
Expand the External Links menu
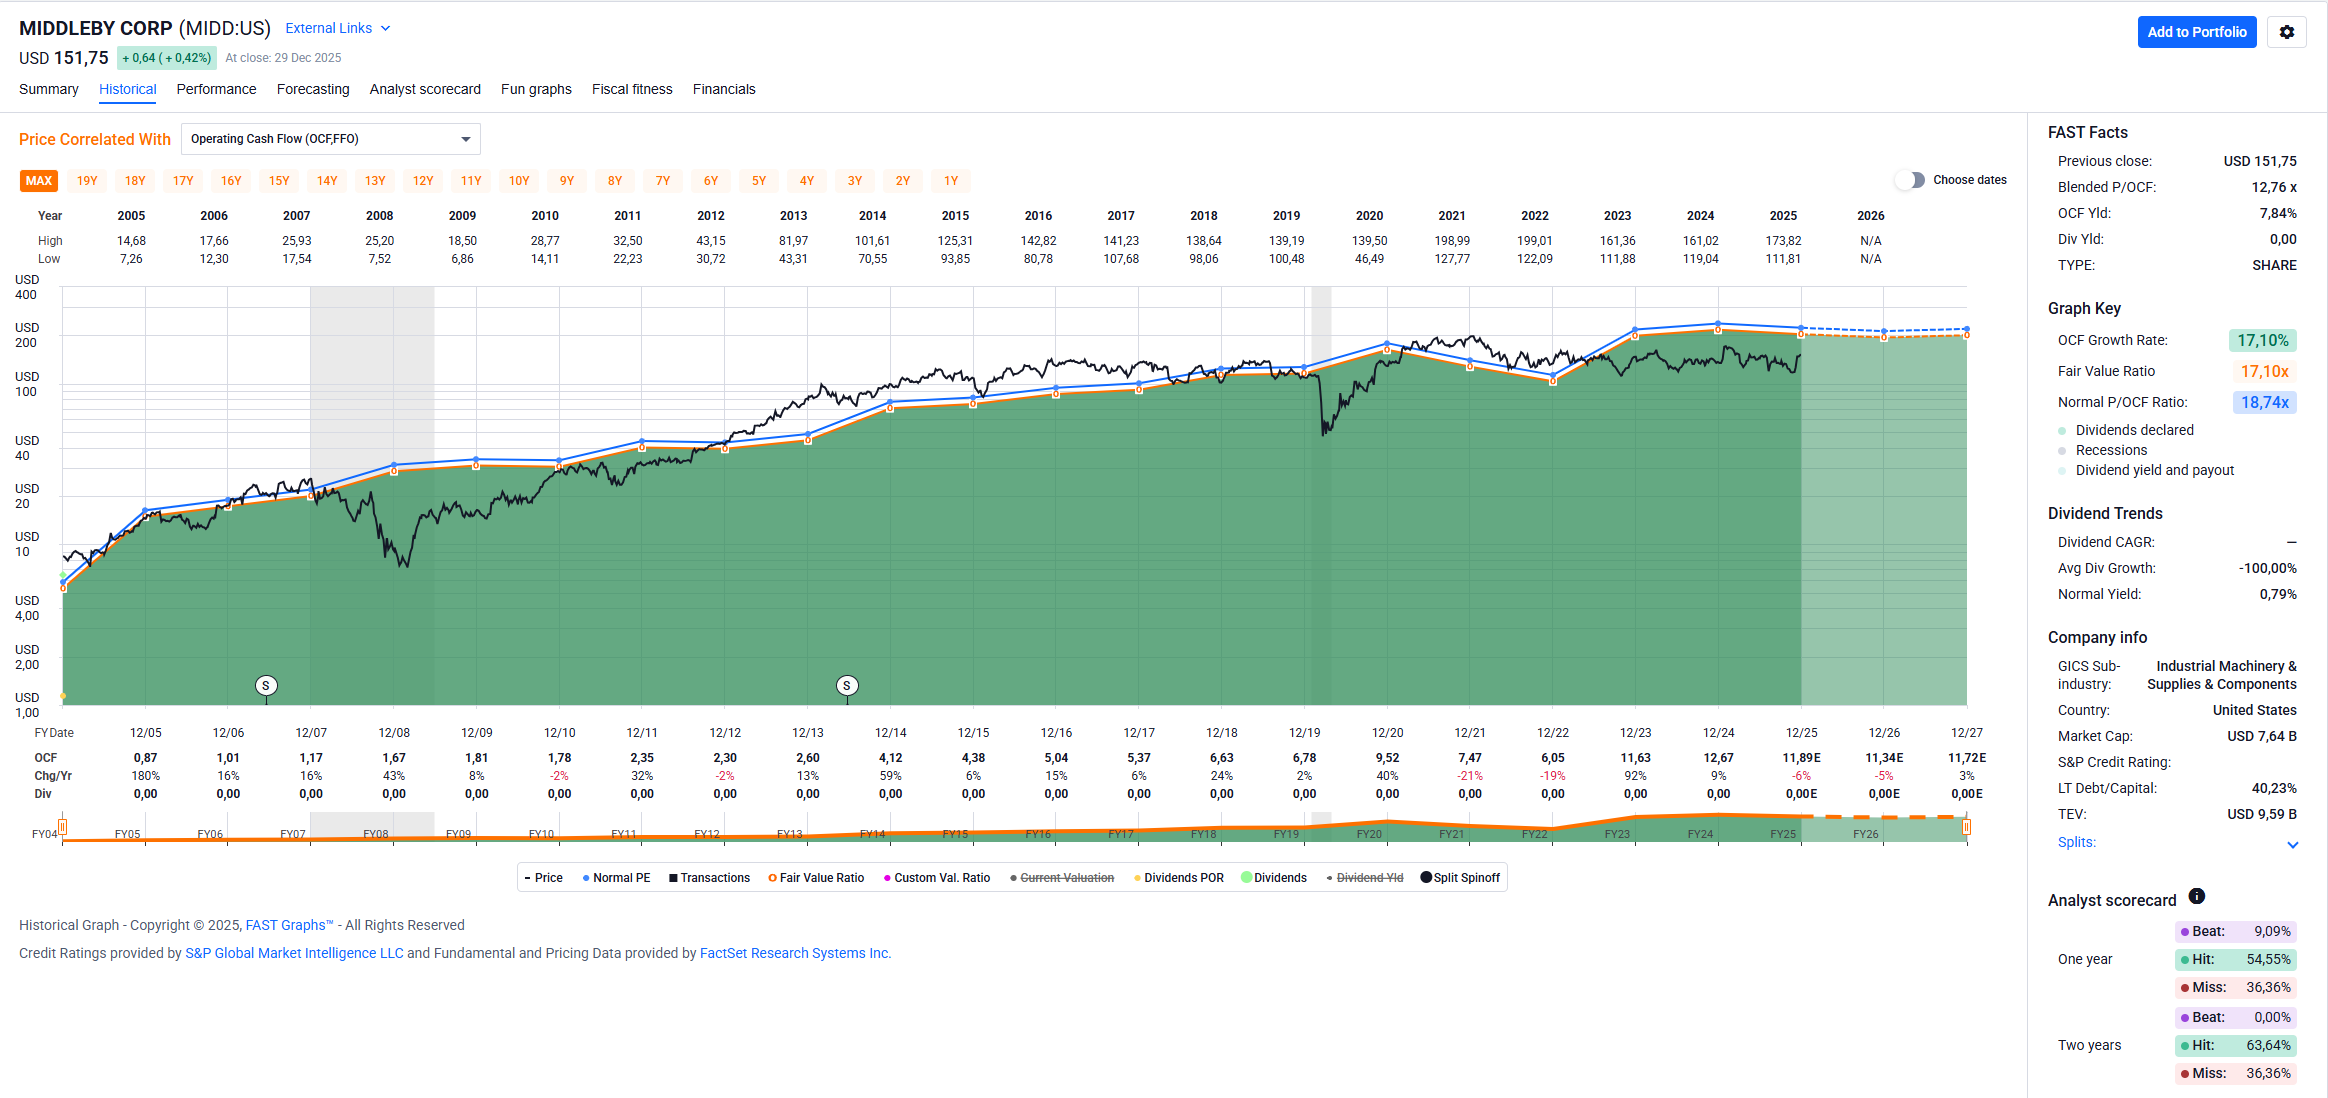[337, 28]
